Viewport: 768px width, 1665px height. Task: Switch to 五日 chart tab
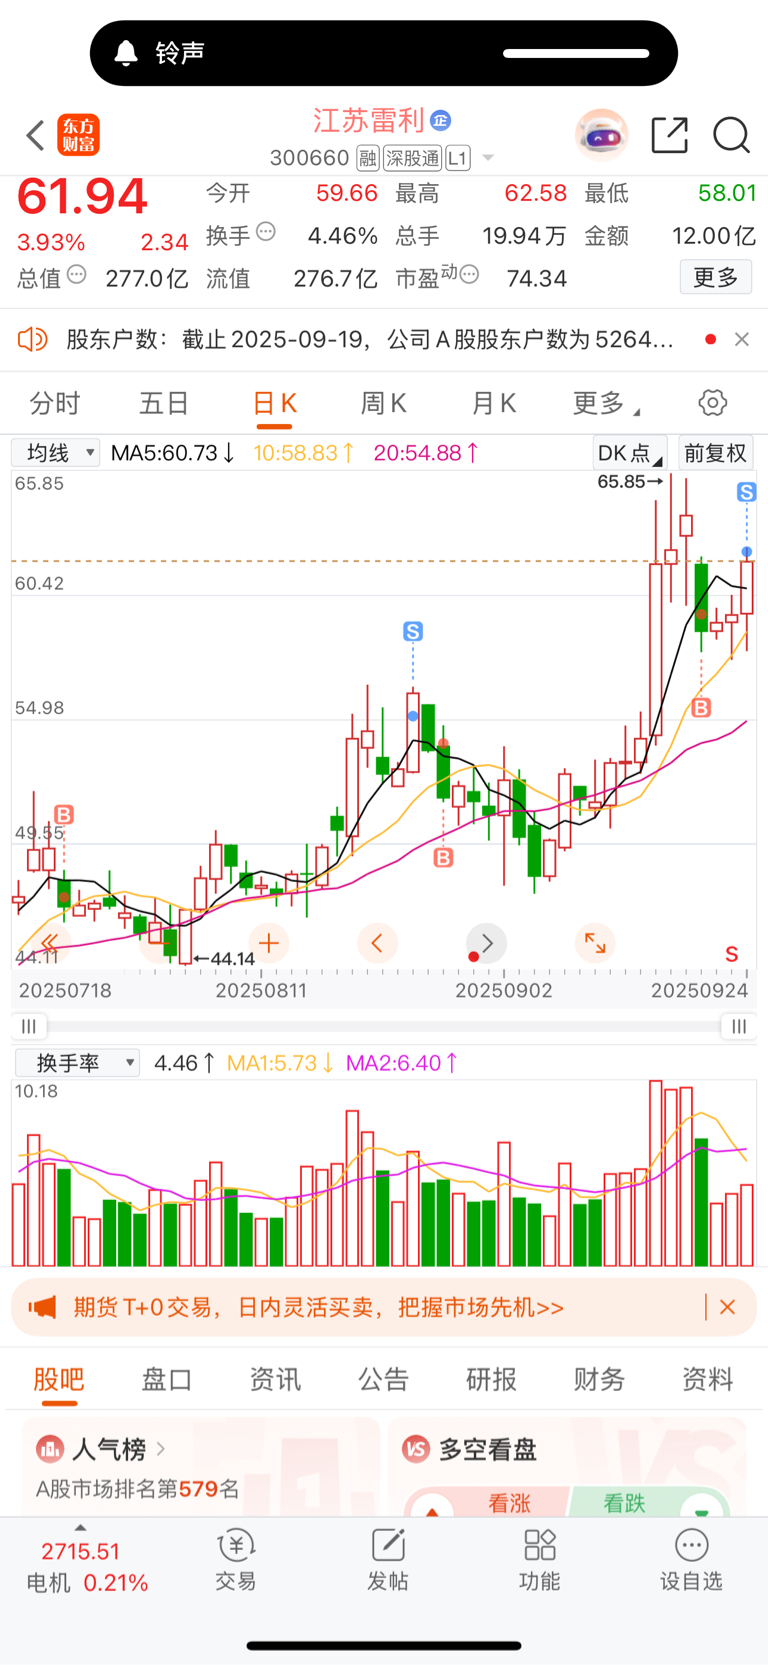tap(164, 403)
